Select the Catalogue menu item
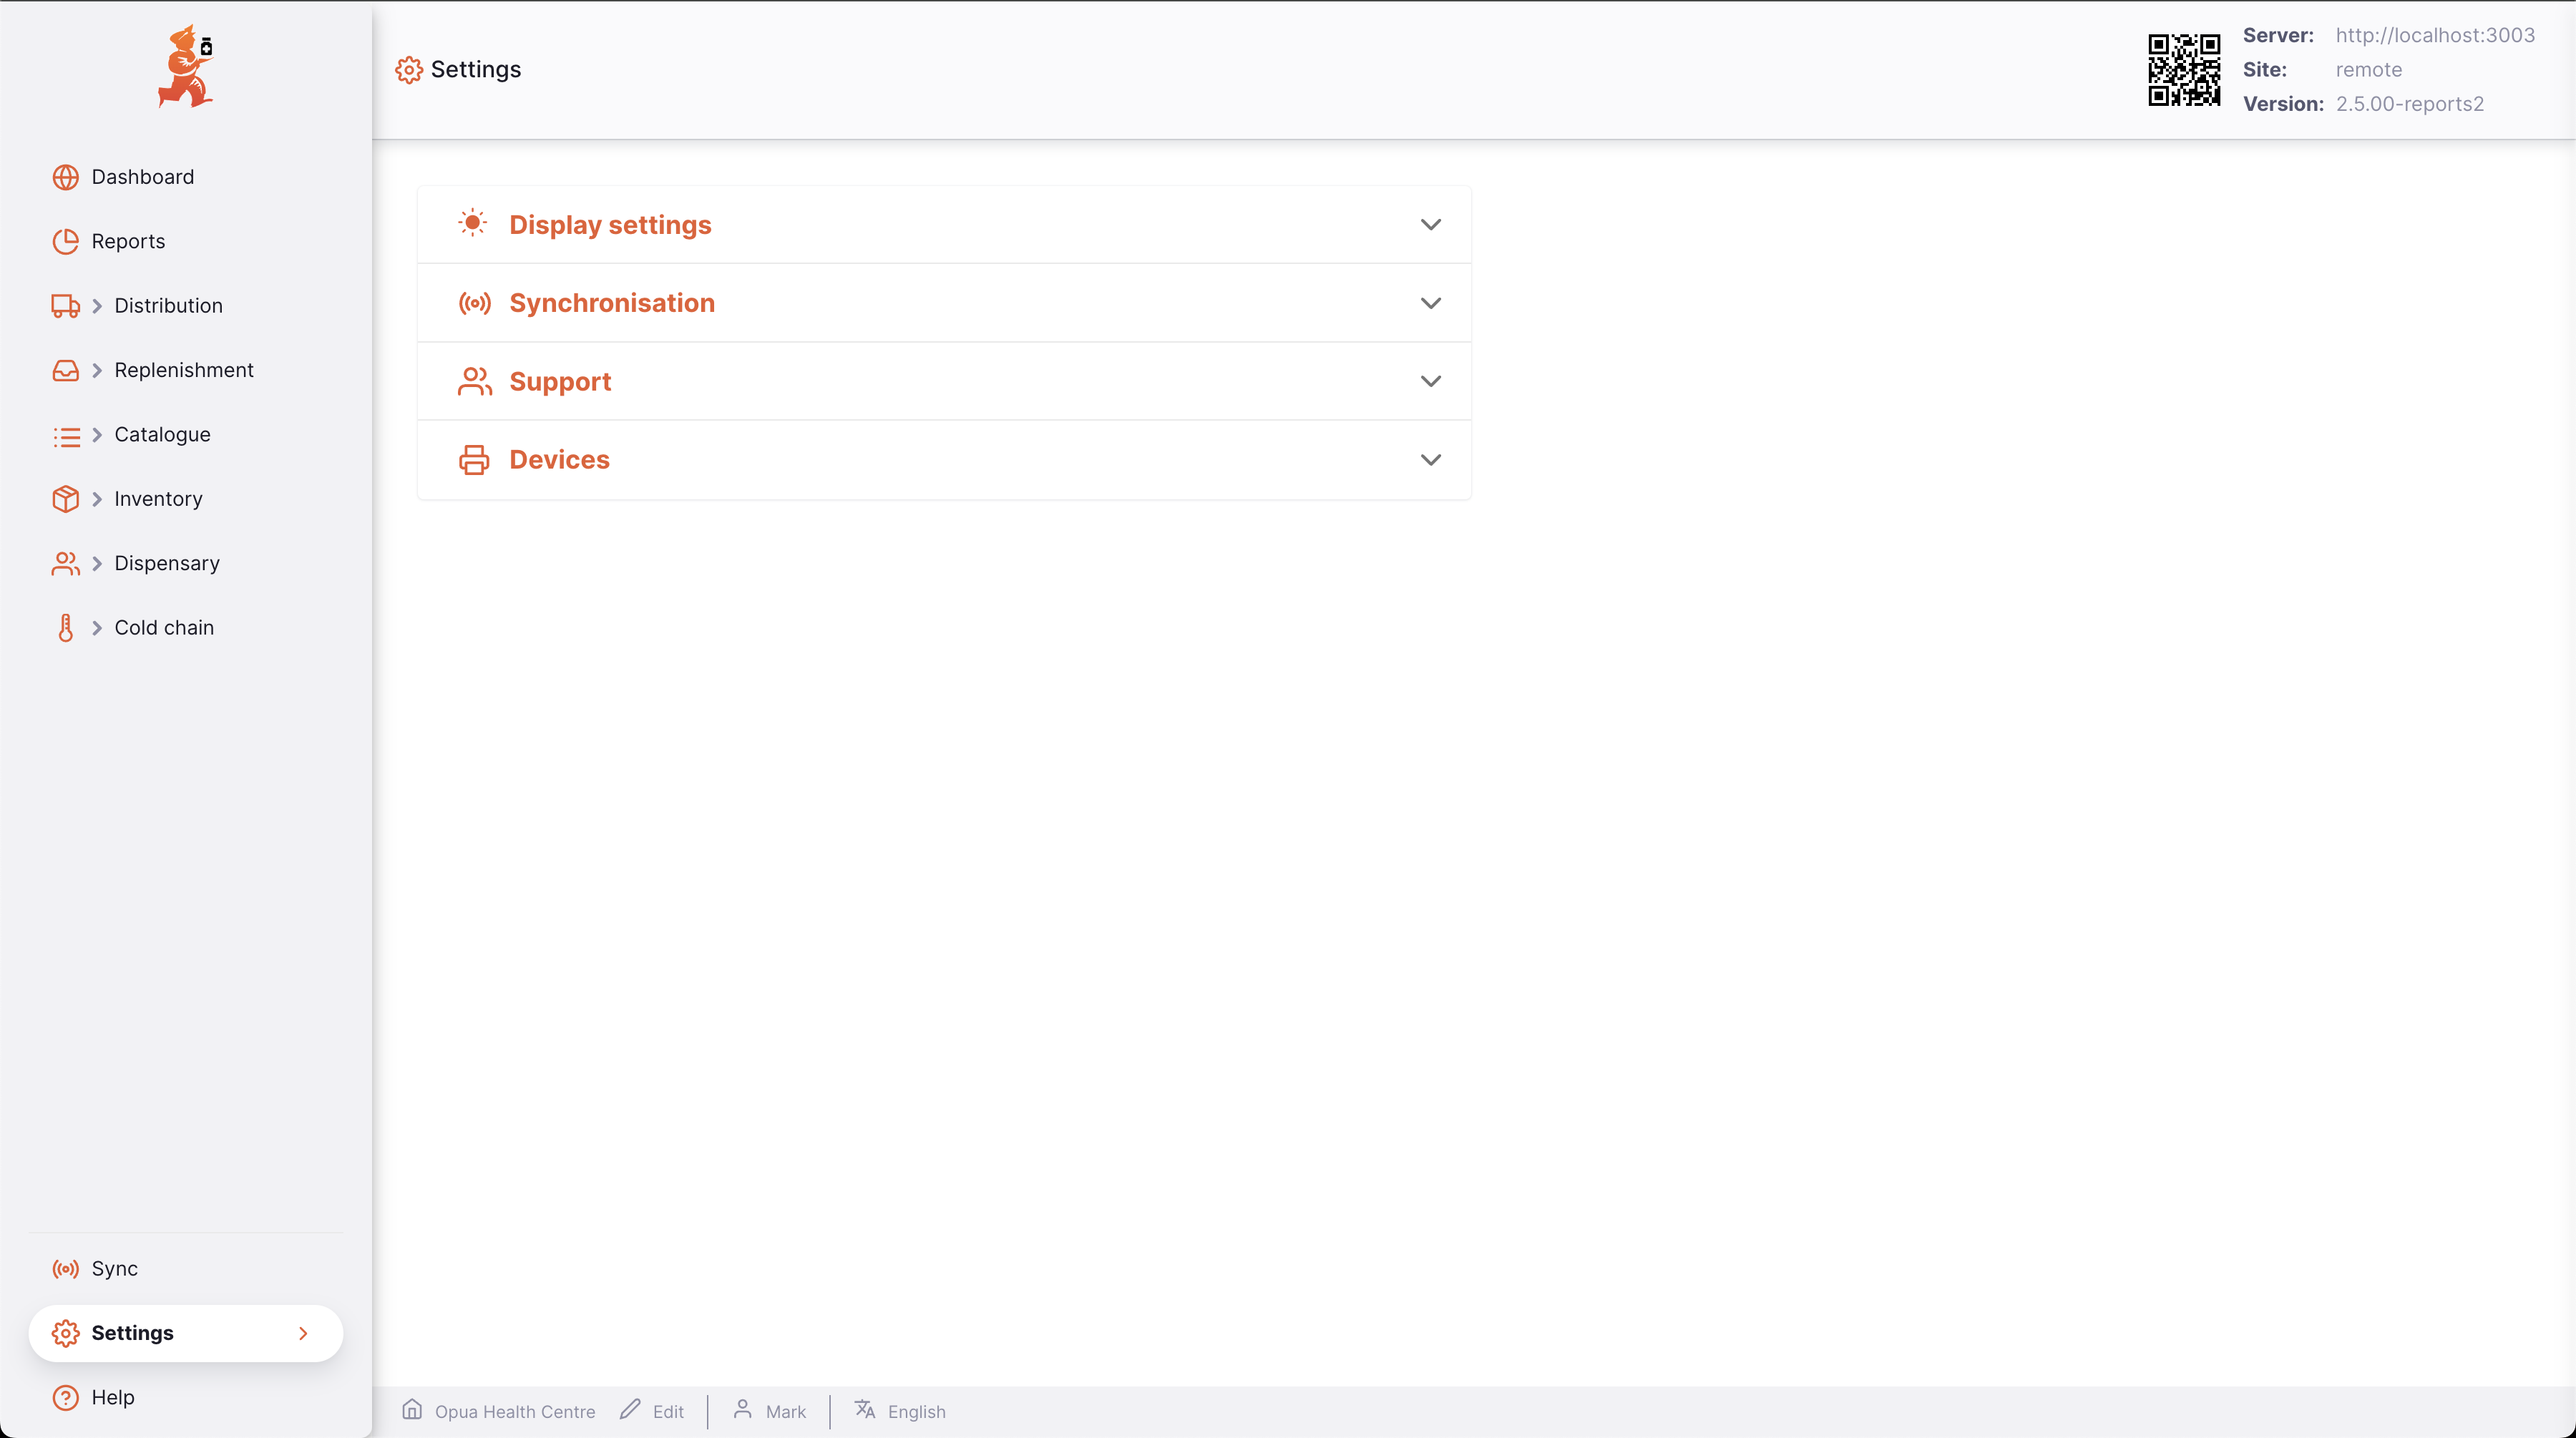This screenshot has width=2576, height=1438. point(161,434)
